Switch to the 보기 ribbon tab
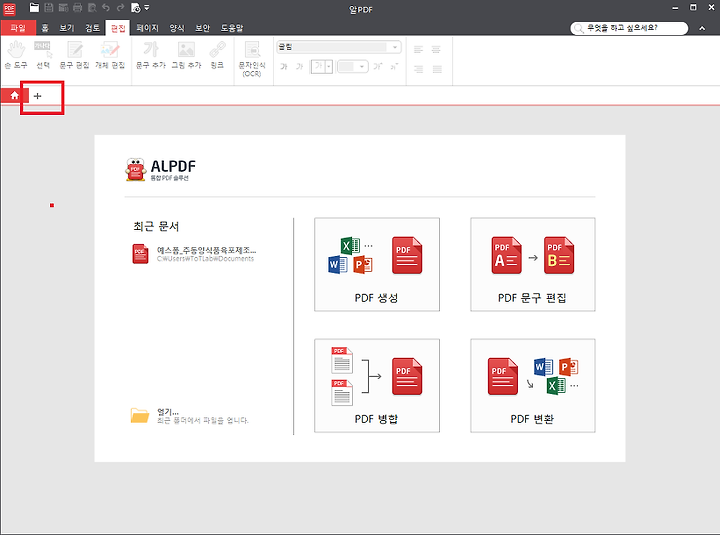 click(67, 28)
